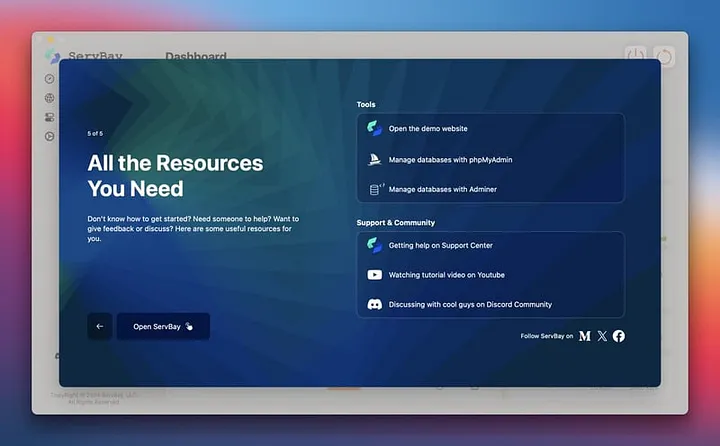Image resolution: width=720 pixels, height=446 pixels.
Task: Click the ServBay logo beside demo website
Action: [374, 129]
